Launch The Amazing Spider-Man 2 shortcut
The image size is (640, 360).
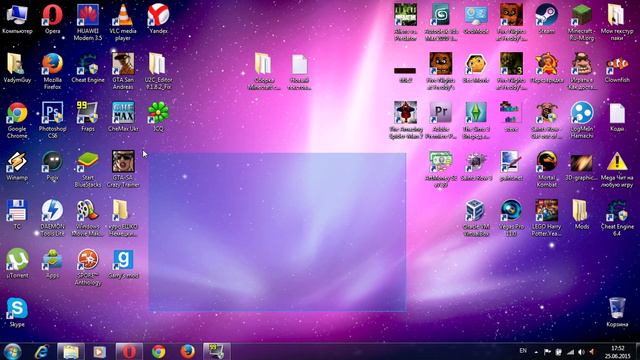(x=405, y=120)
